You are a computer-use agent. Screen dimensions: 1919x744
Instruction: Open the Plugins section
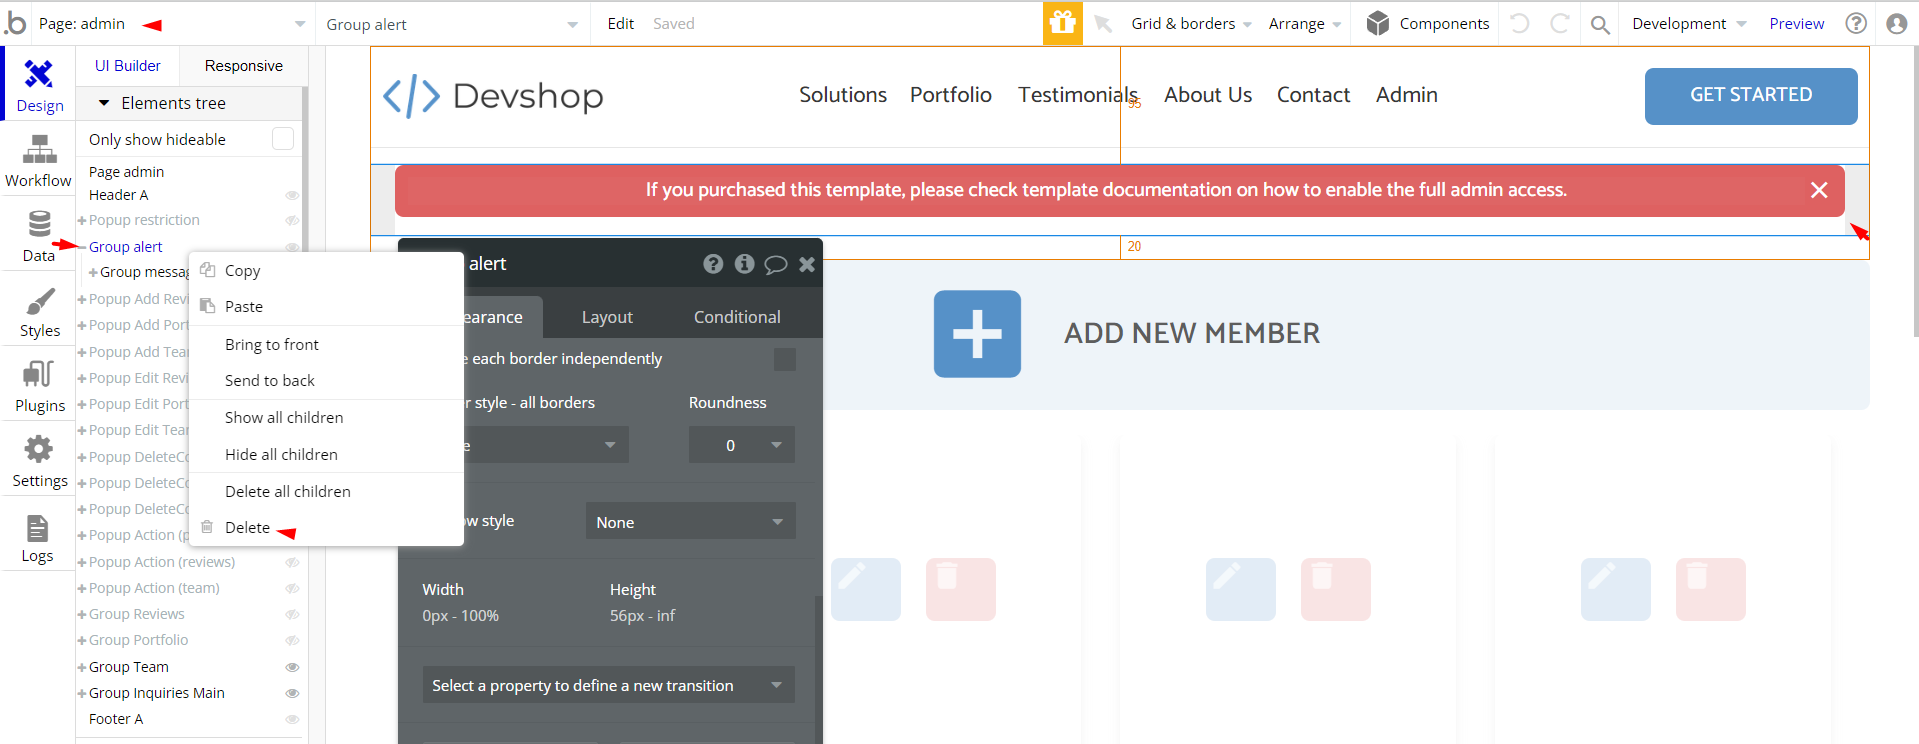[39, 385]
